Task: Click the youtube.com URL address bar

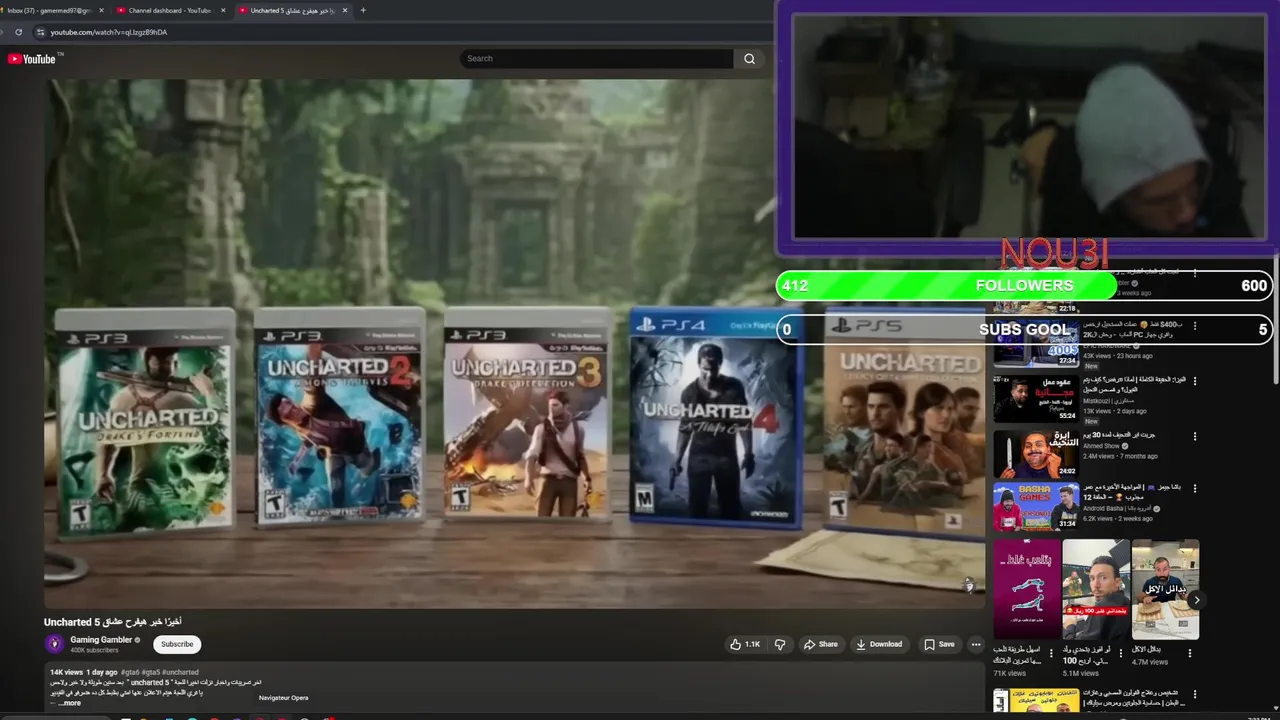Action: (400, 32)
